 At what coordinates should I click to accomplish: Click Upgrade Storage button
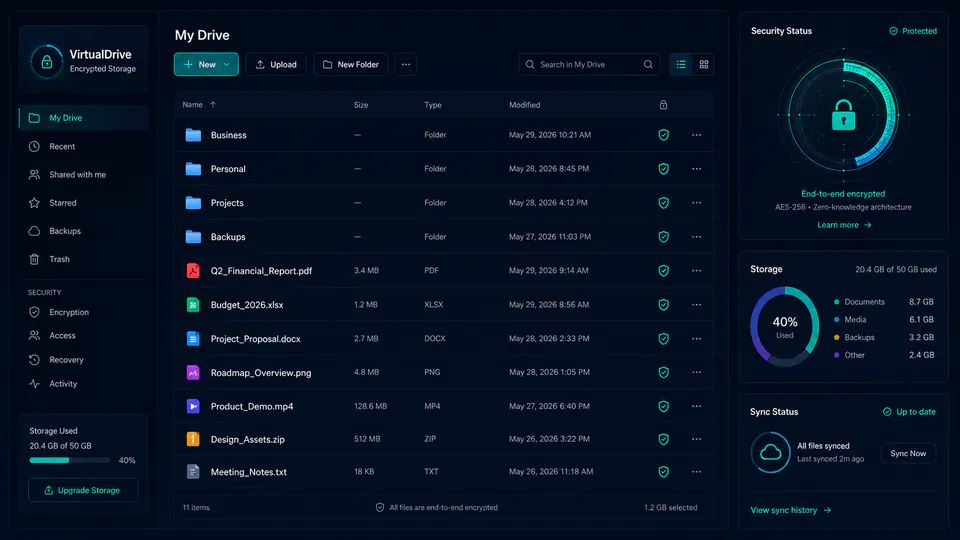83,490
